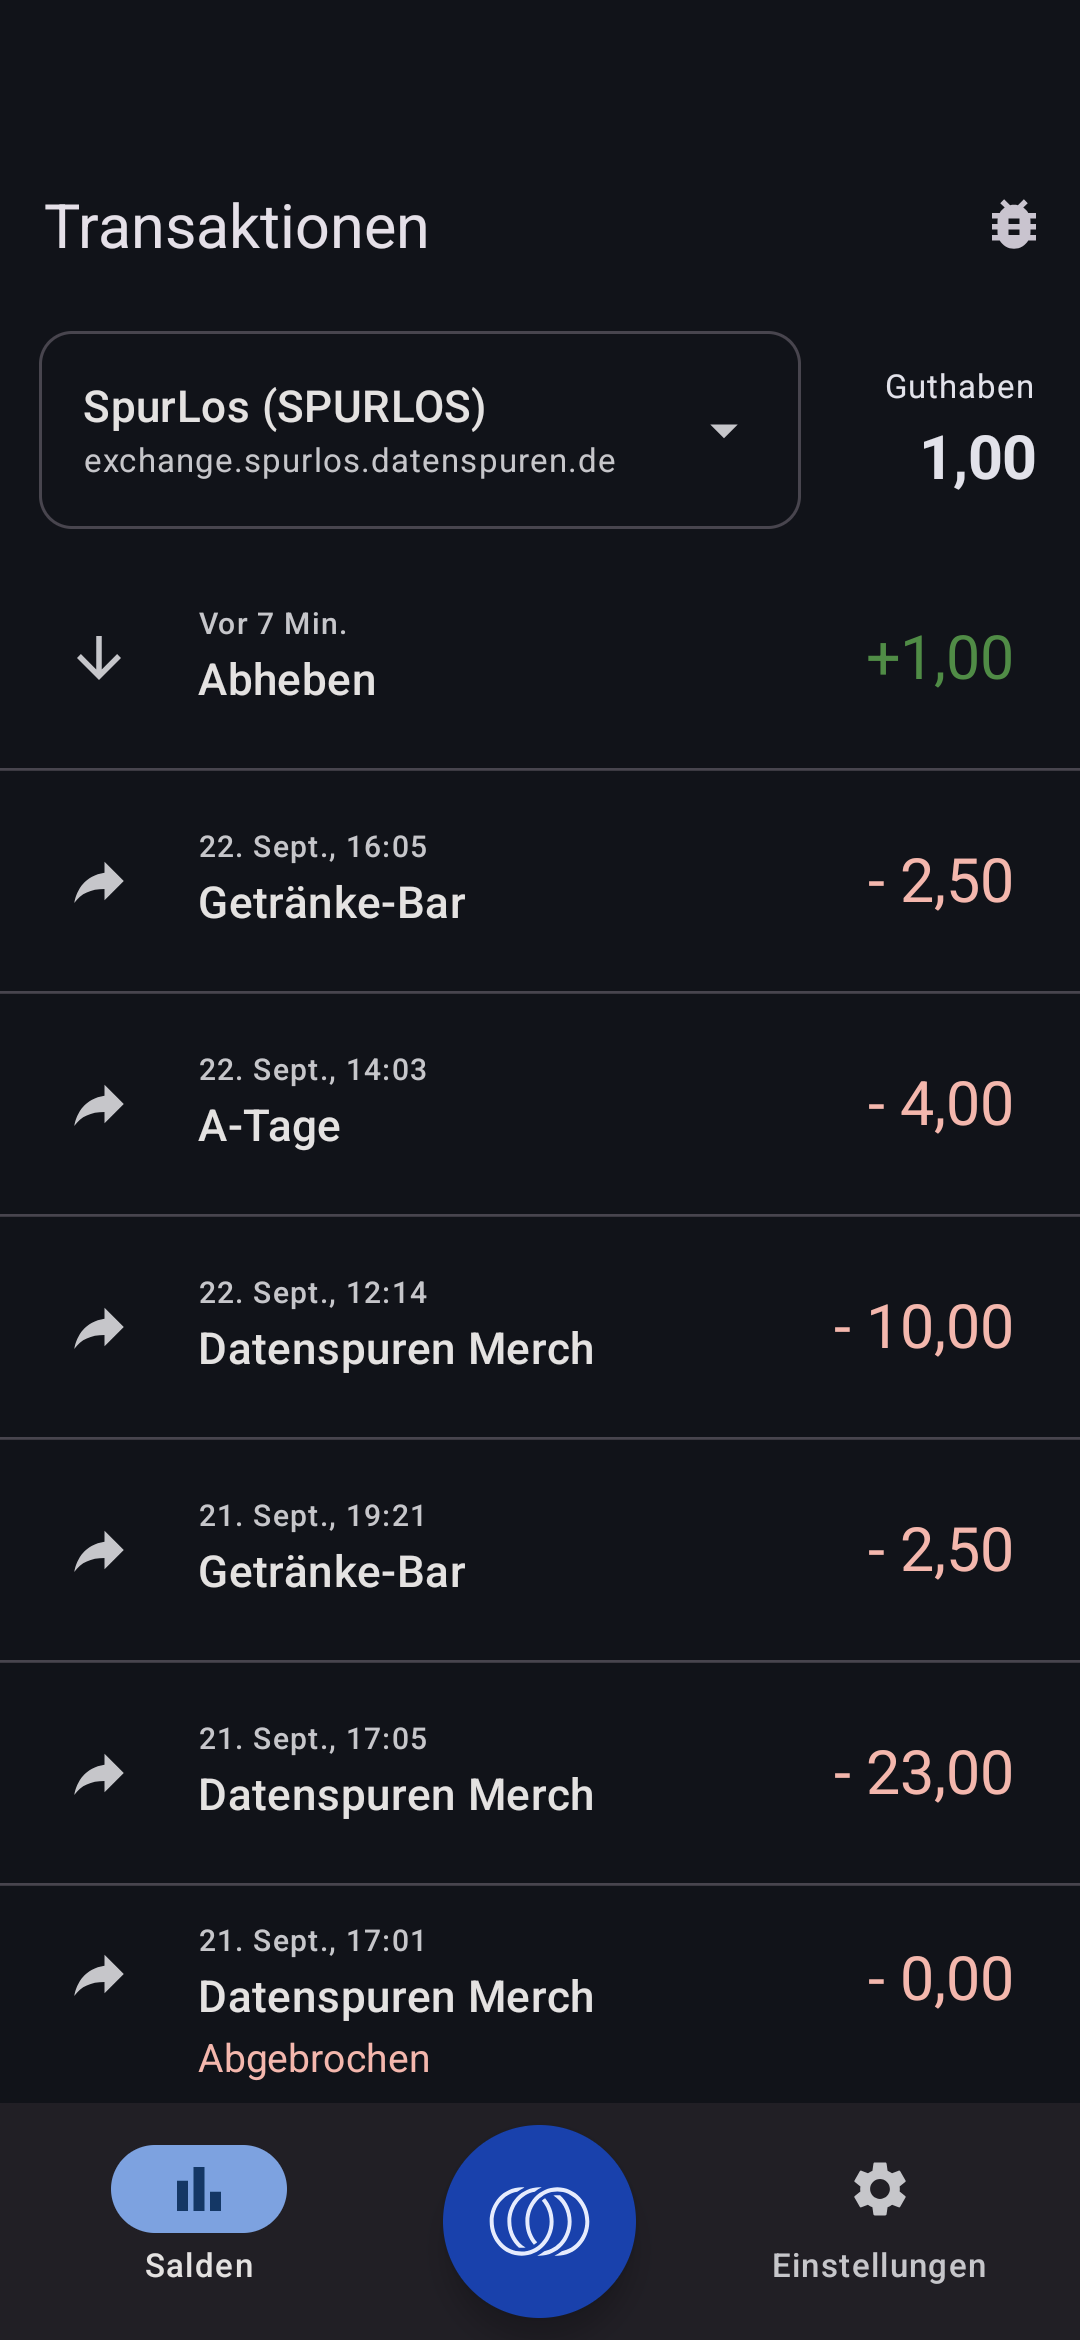
Task: Open the A-Tage payment of 4,00
Action: [540, 1104]
